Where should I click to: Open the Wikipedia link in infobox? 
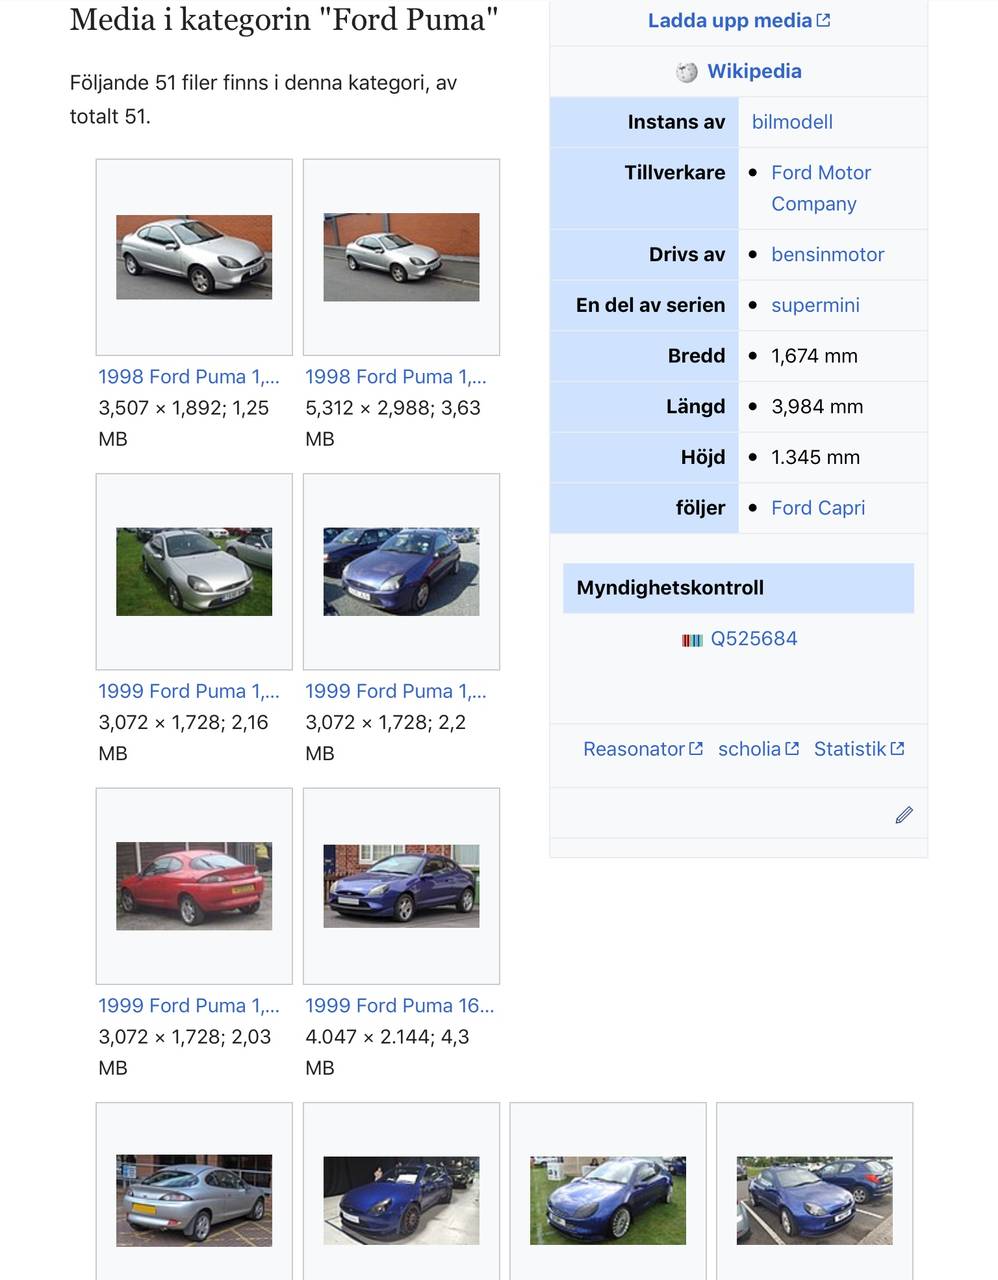(754, 71)
